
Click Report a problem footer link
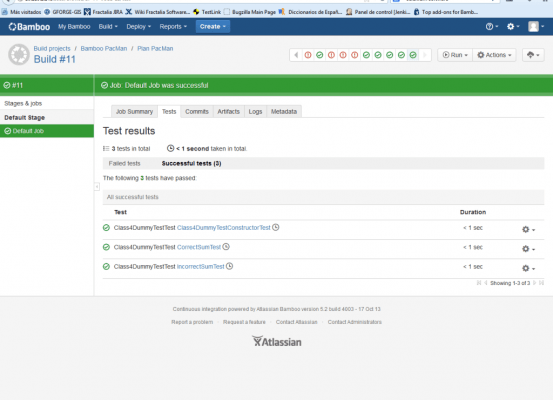pyautogui.click(x=192, y=322)
